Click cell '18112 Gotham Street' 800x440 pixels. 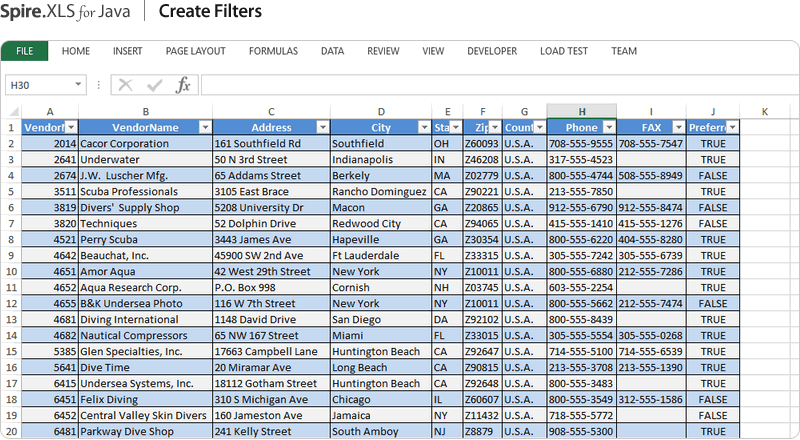click(x=271, y=383)
